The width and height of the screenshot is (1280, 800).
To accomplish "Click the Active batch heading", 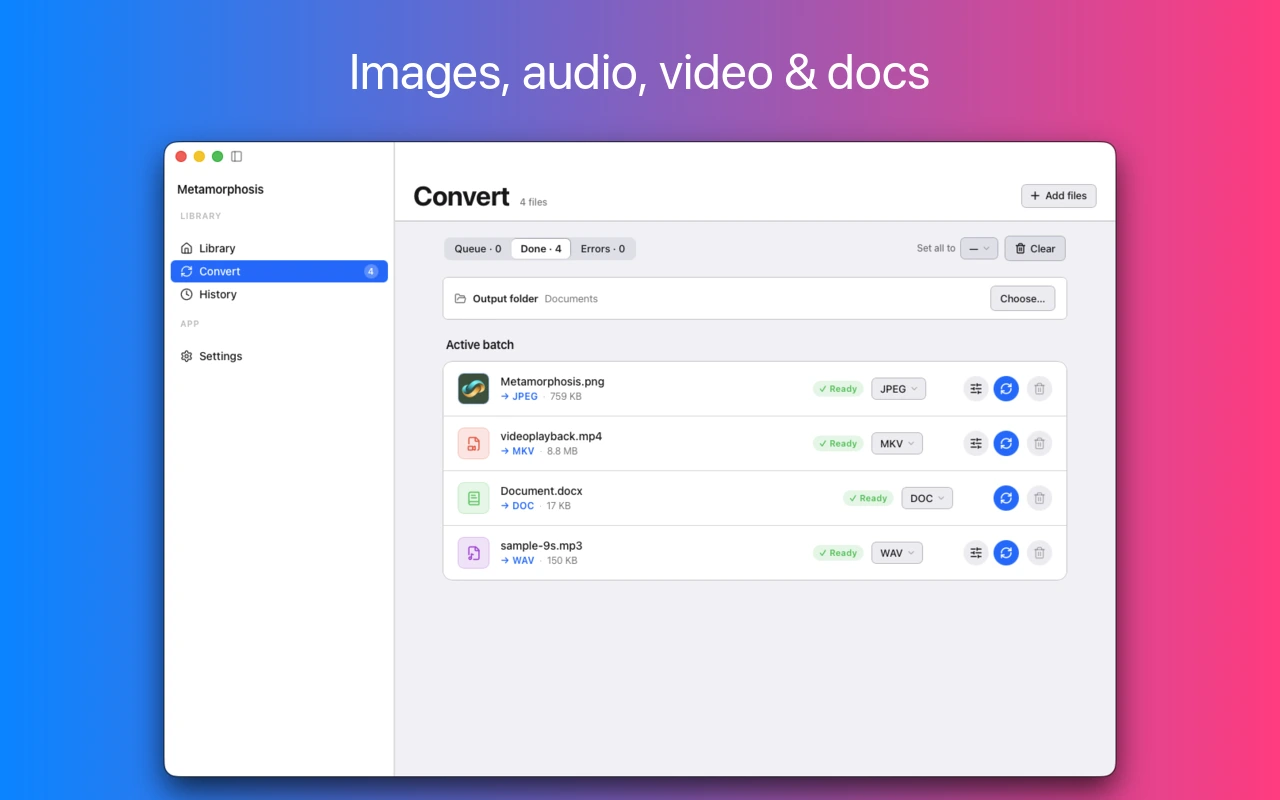I will point(480,344).
